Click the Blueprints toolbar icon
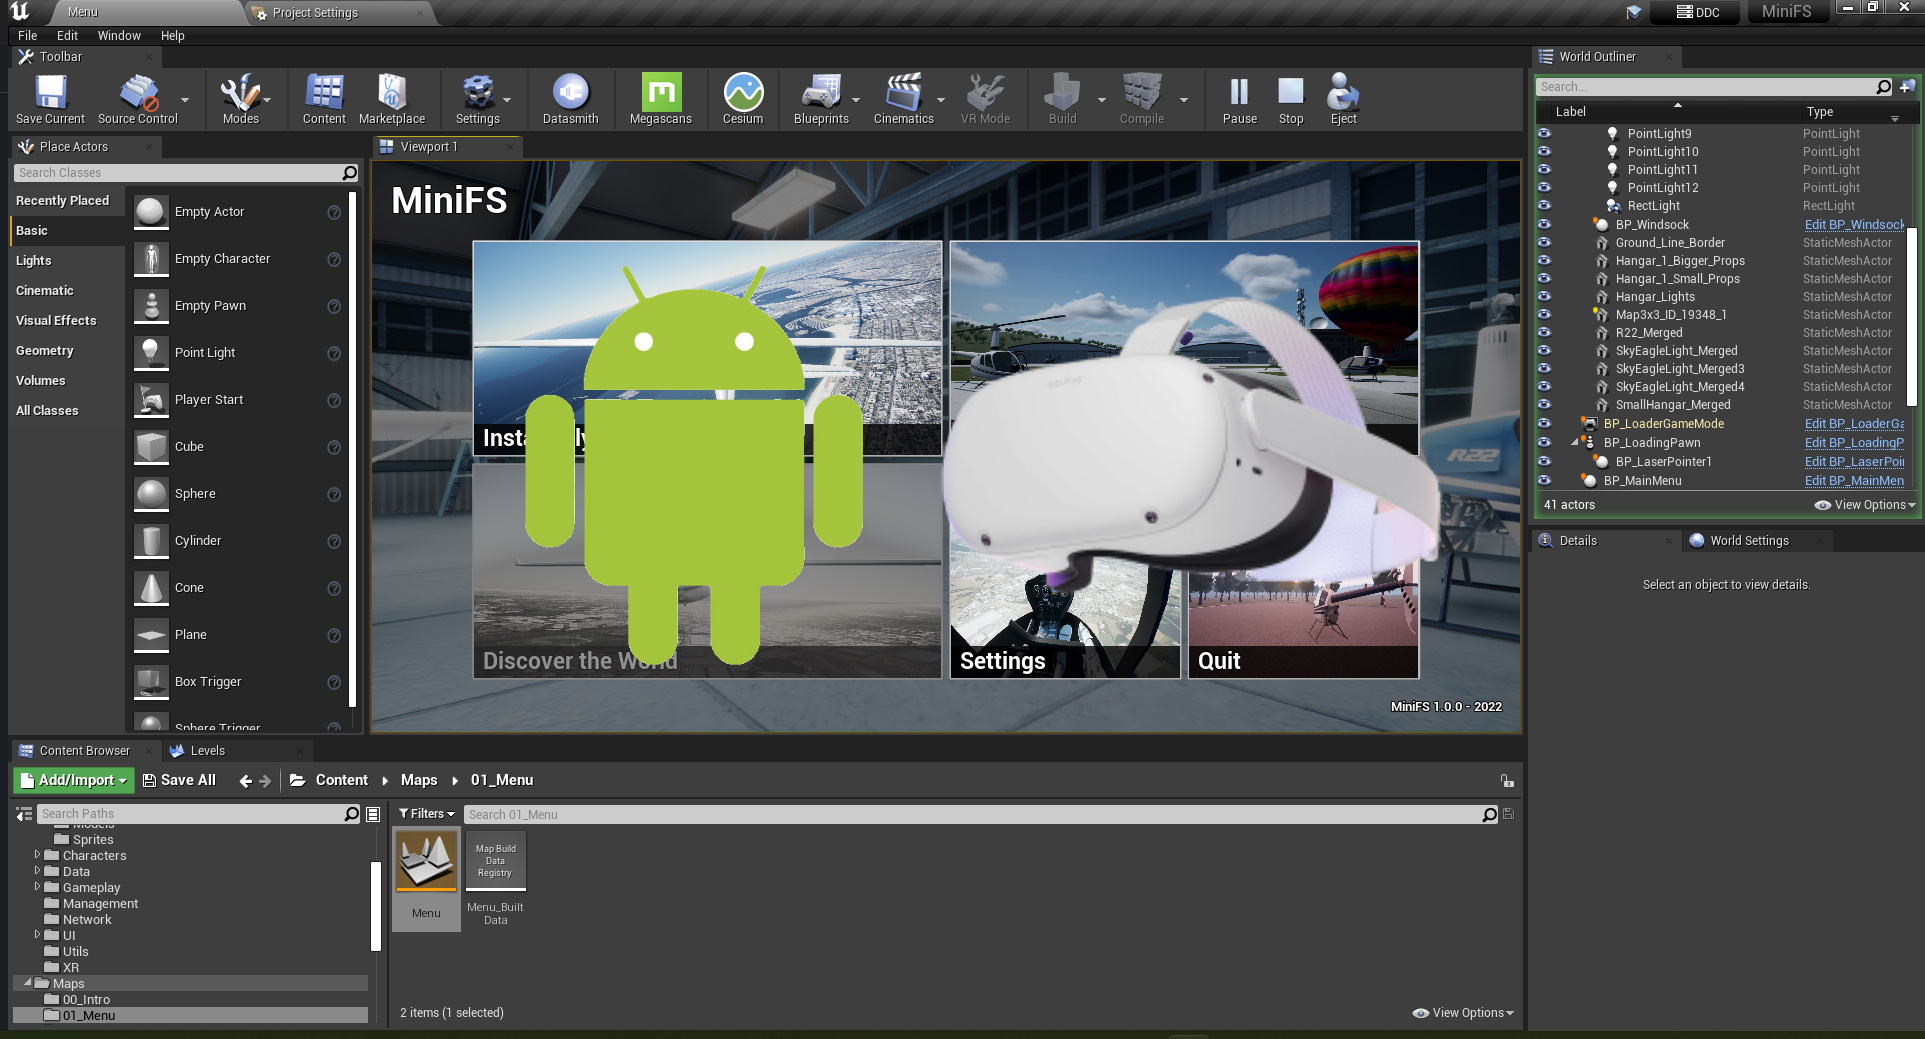The image size is (1925, 1039). click(821, 98)
